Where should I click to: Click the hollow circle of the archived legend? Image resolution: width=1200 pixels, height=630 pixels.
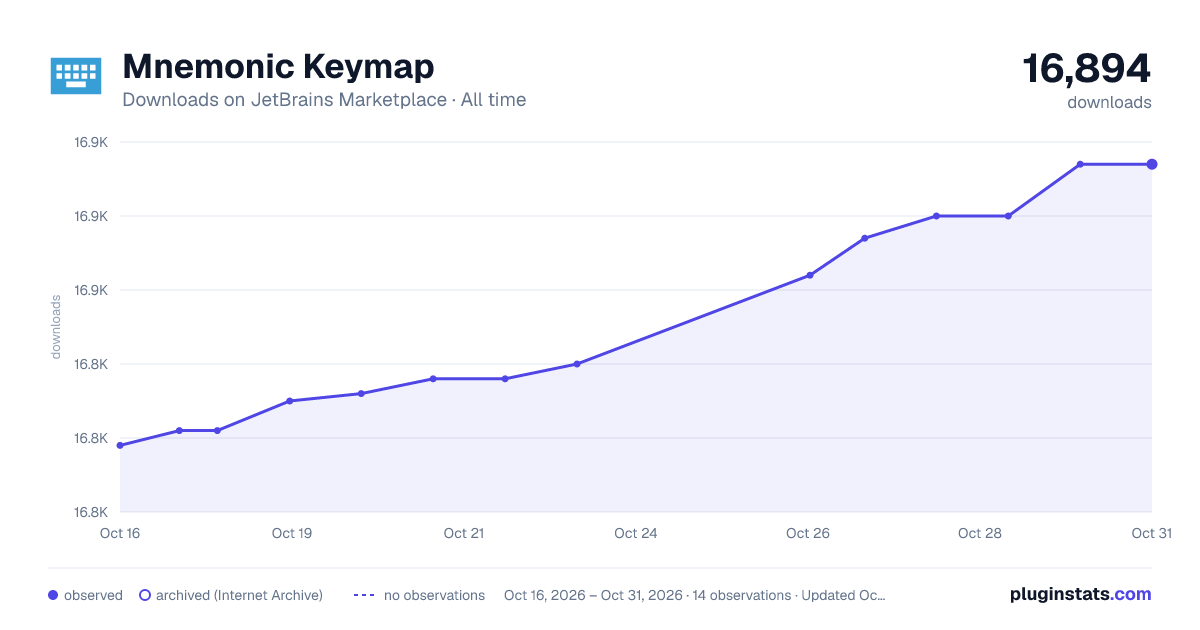tap(145, 595)
